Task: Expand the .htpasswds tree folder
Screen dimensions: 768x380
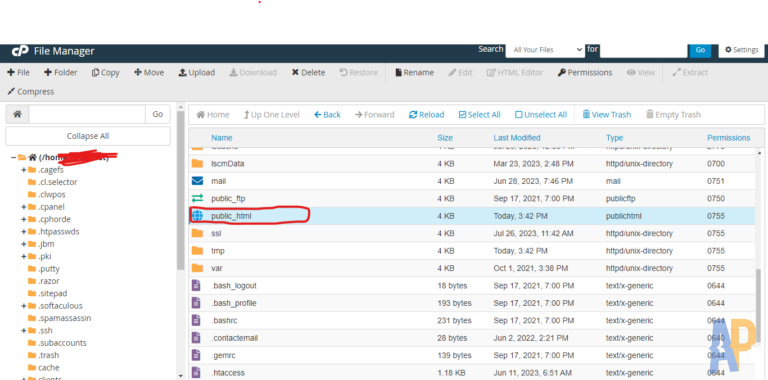Action: (x=24, y=232)
